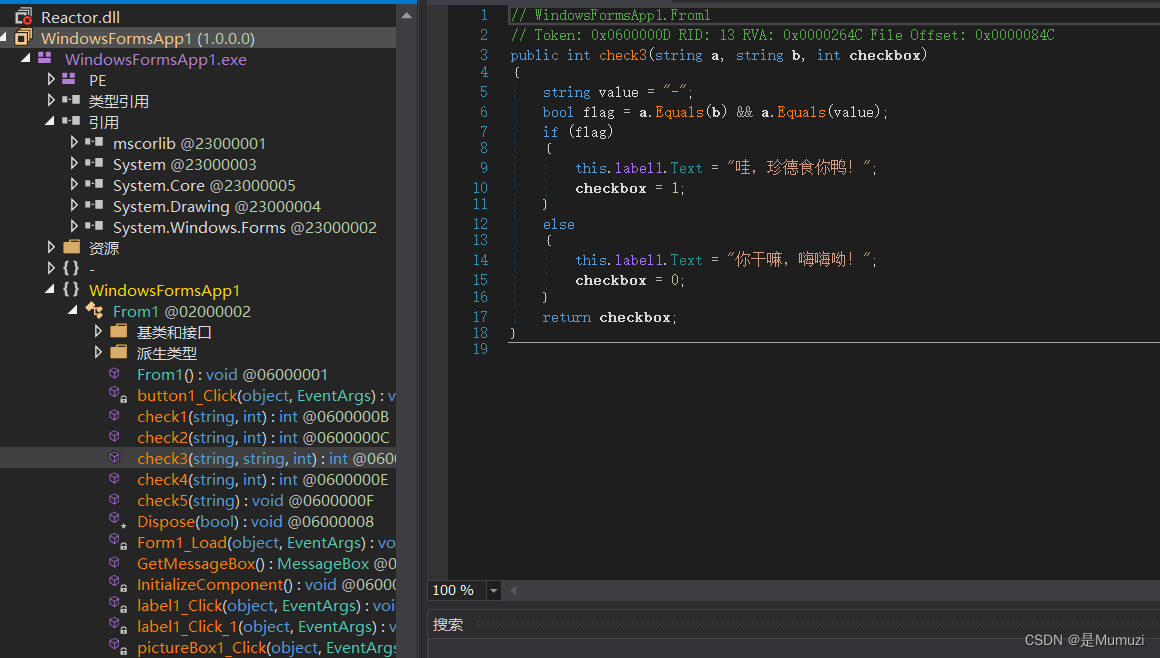Open check2(string, int) method
Viewport: 1160px width, 658px height.
click(x=263, y=437)
